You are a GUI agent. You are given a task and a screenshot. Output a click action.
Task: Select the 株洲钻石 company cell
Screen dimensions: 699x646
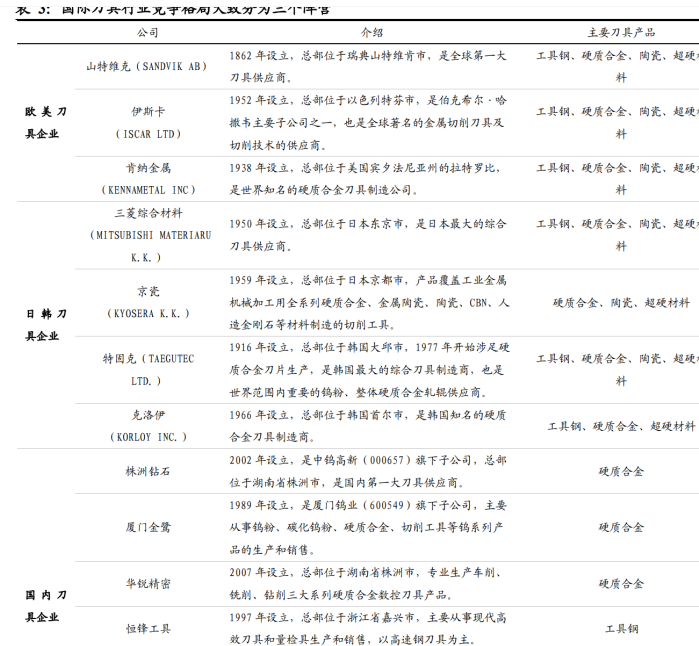(x=148, y=471)
